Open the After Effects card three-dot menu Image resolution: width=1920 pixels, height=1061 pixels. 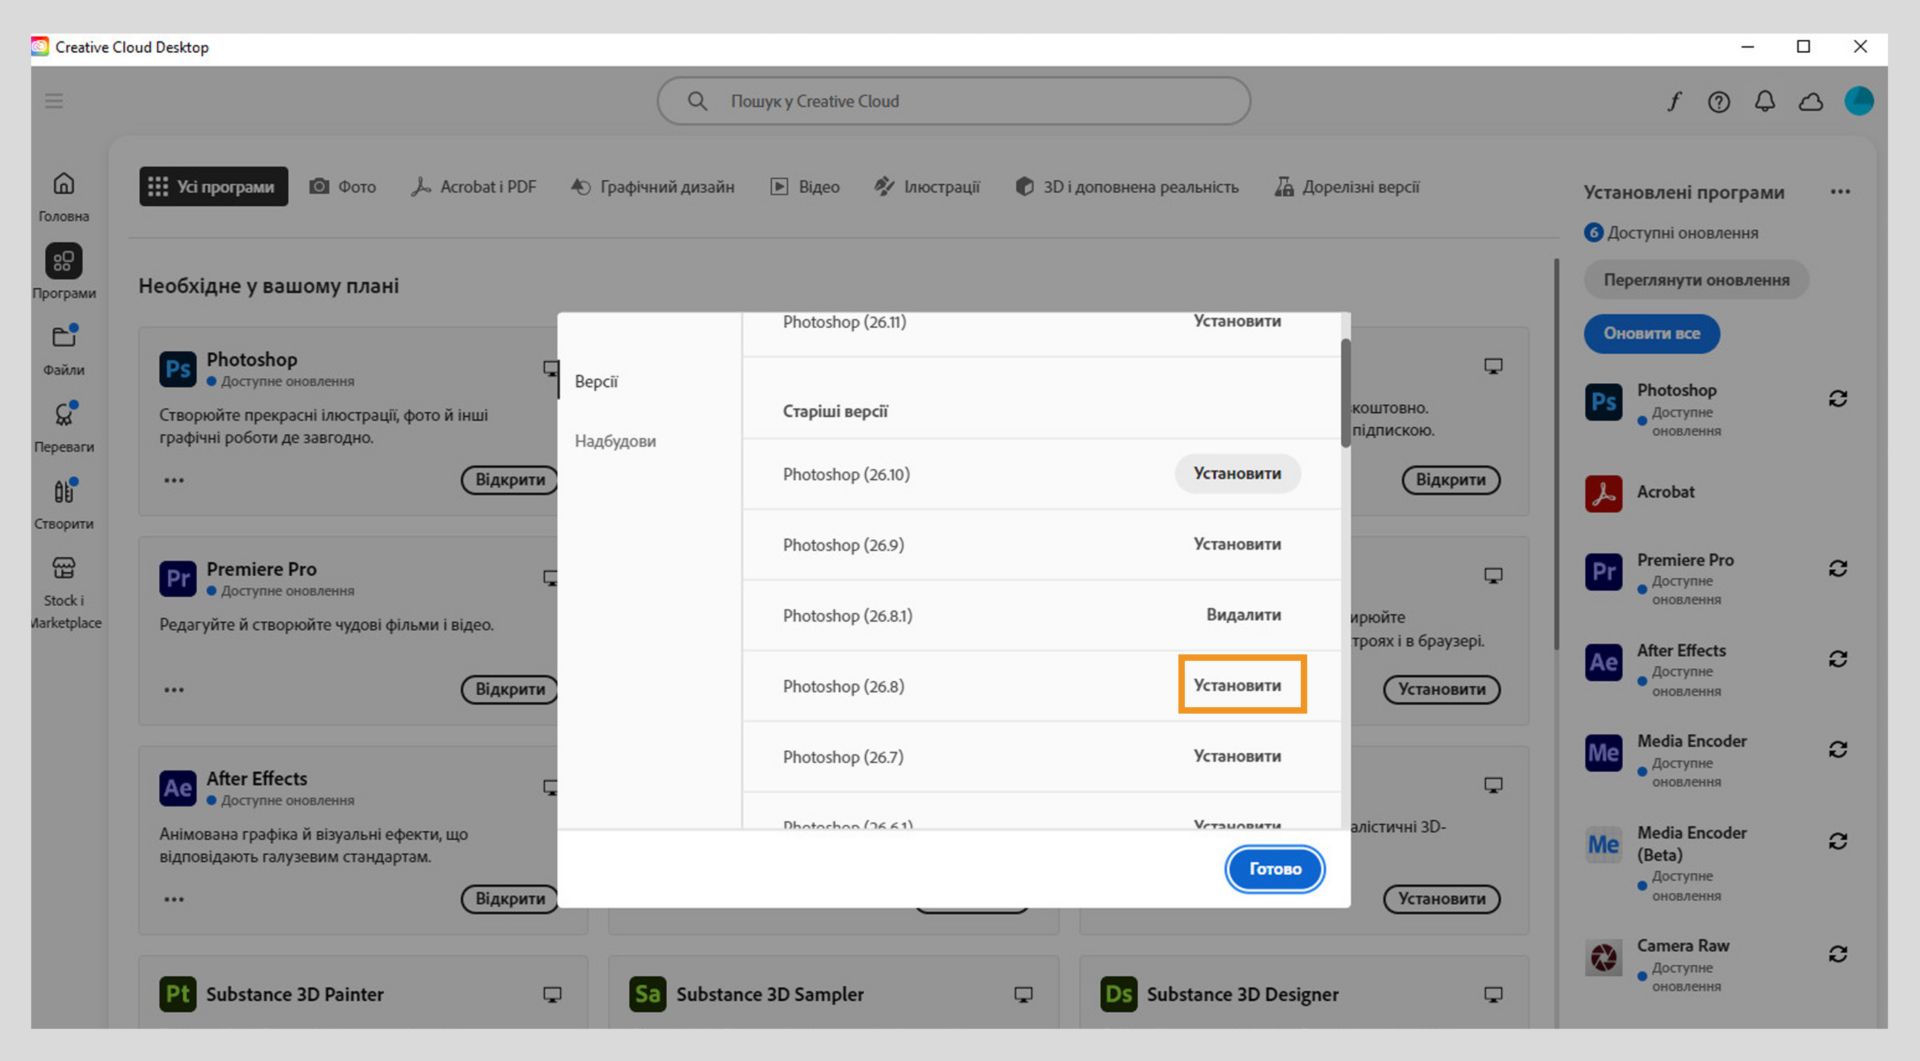click(174, 899)
